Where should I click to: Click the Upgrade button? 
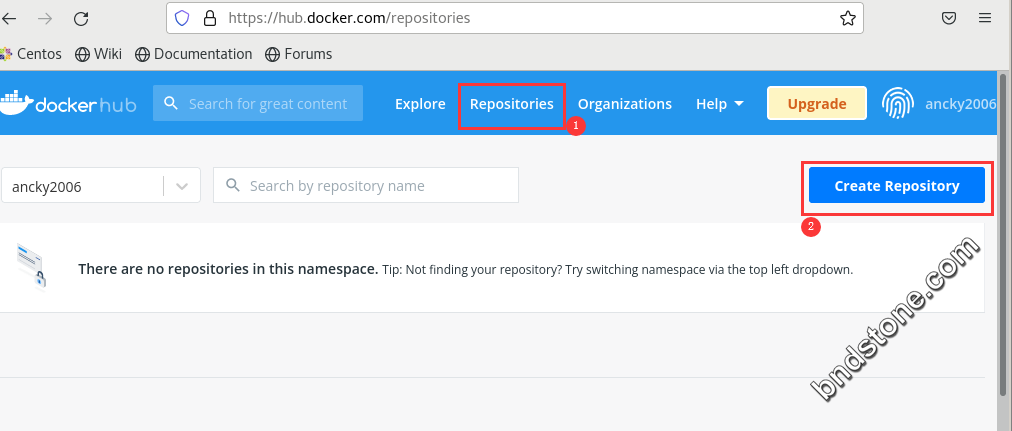[817, 103]
